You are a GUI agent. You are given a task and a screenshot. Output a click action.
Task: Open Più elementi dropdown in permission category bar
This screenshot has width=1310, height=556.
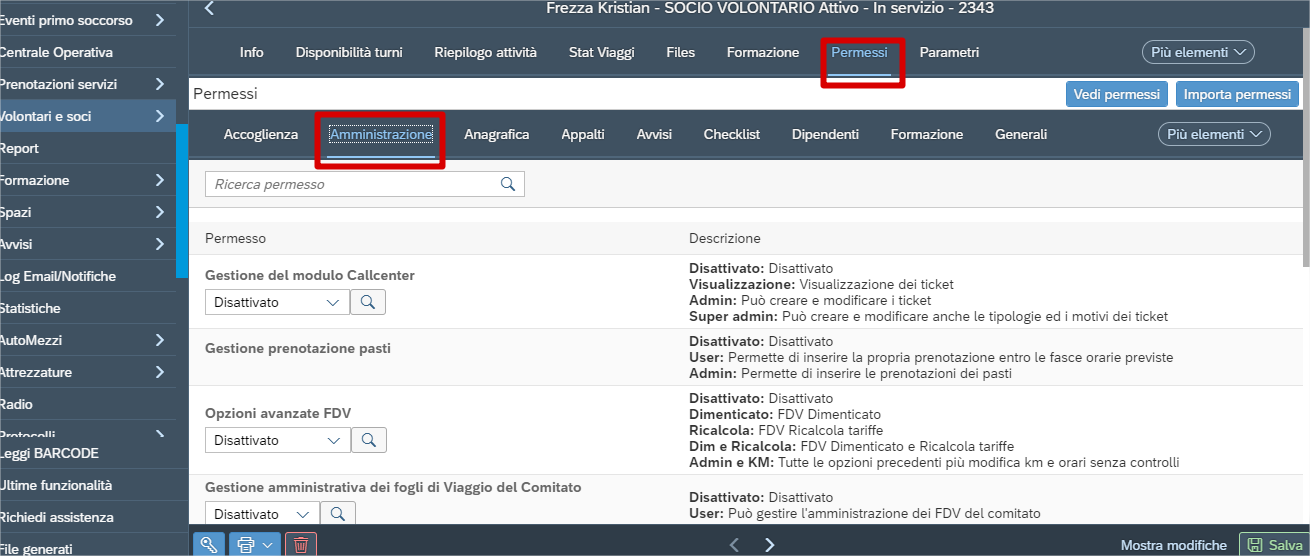click(1214, 134)
